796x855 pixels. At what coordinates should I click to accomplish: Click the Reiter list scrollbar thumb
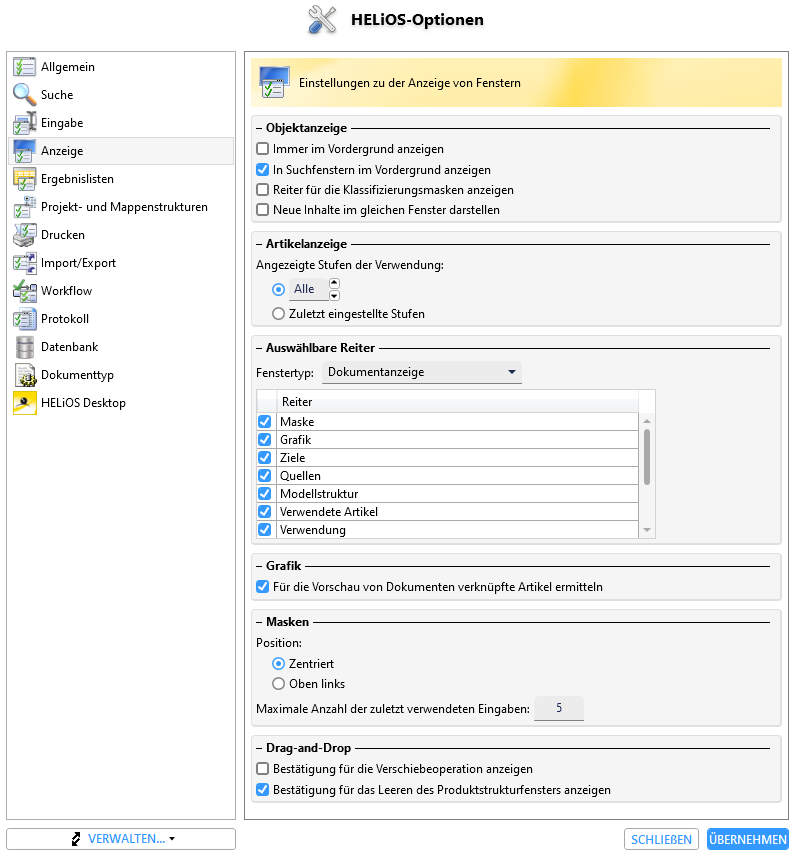(647, 457)
